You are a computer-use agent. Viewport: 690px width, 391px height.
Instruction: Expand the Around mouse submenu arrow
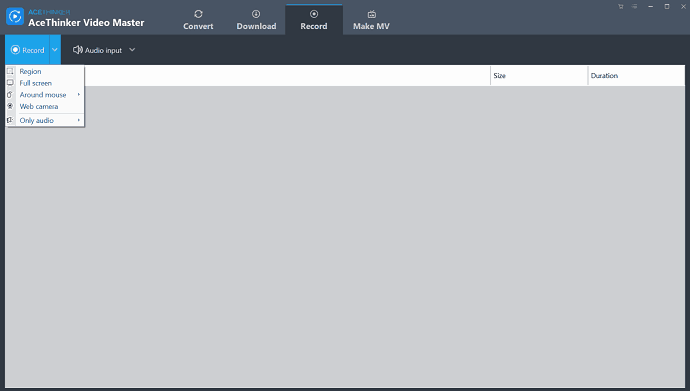tap(79, 95)
